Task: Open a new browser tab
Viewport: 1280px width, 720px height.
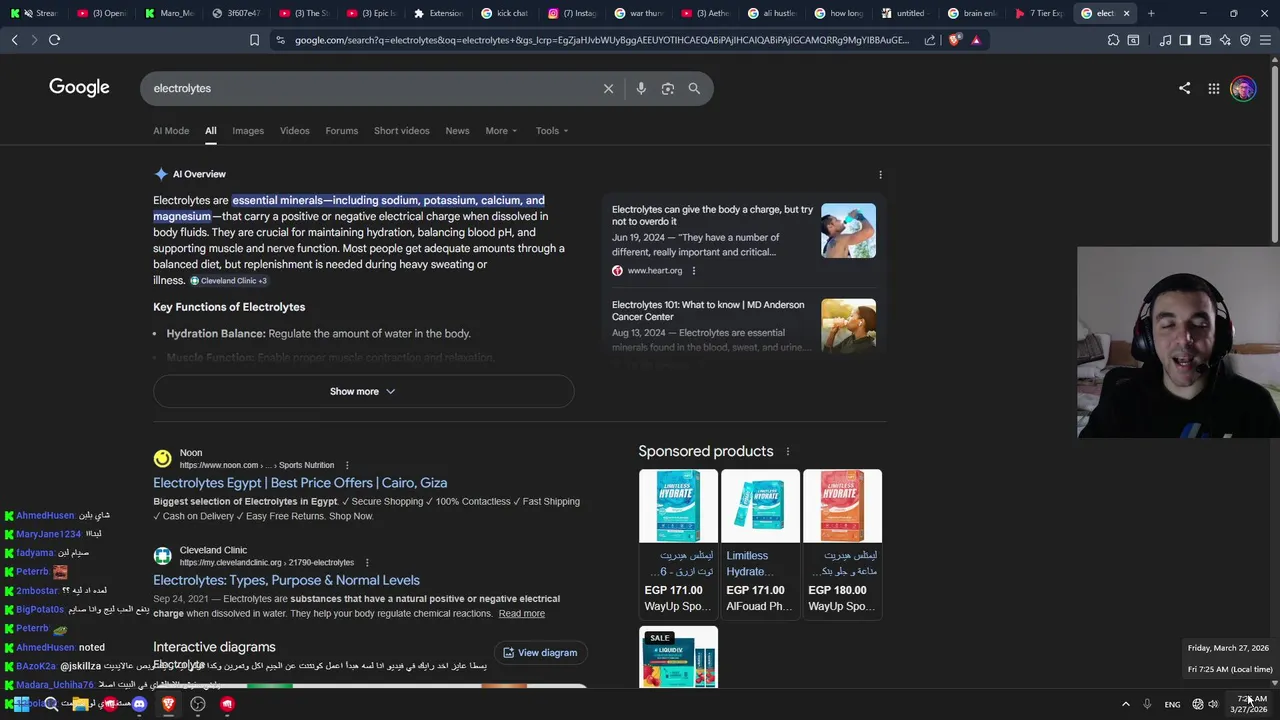Action: click(1151, 13)
